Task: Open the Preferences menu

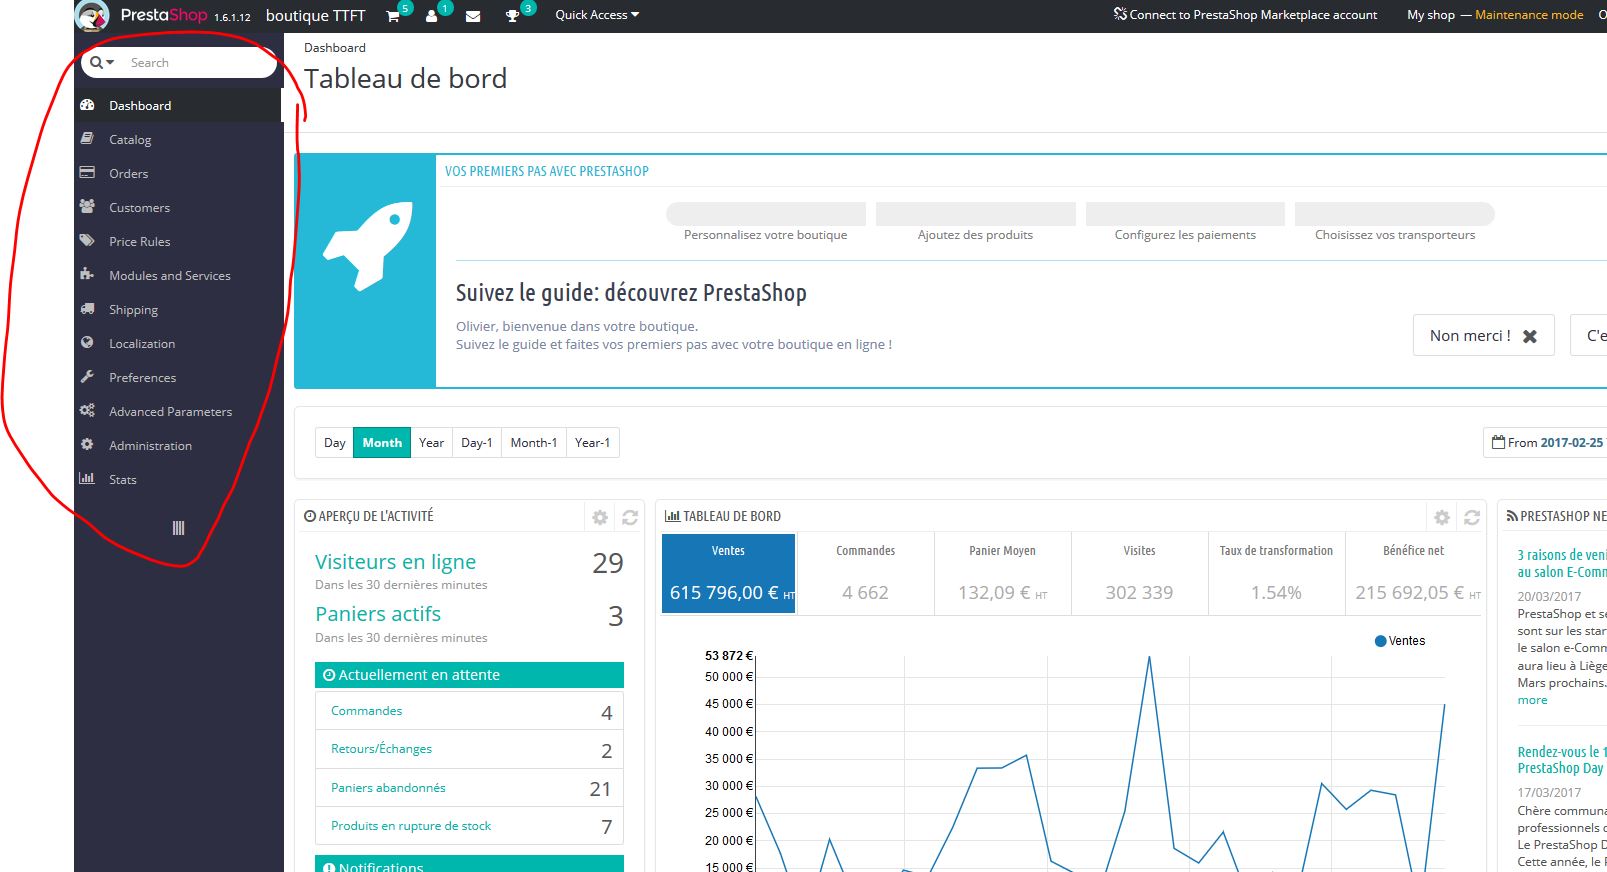Action: [178, 377]
